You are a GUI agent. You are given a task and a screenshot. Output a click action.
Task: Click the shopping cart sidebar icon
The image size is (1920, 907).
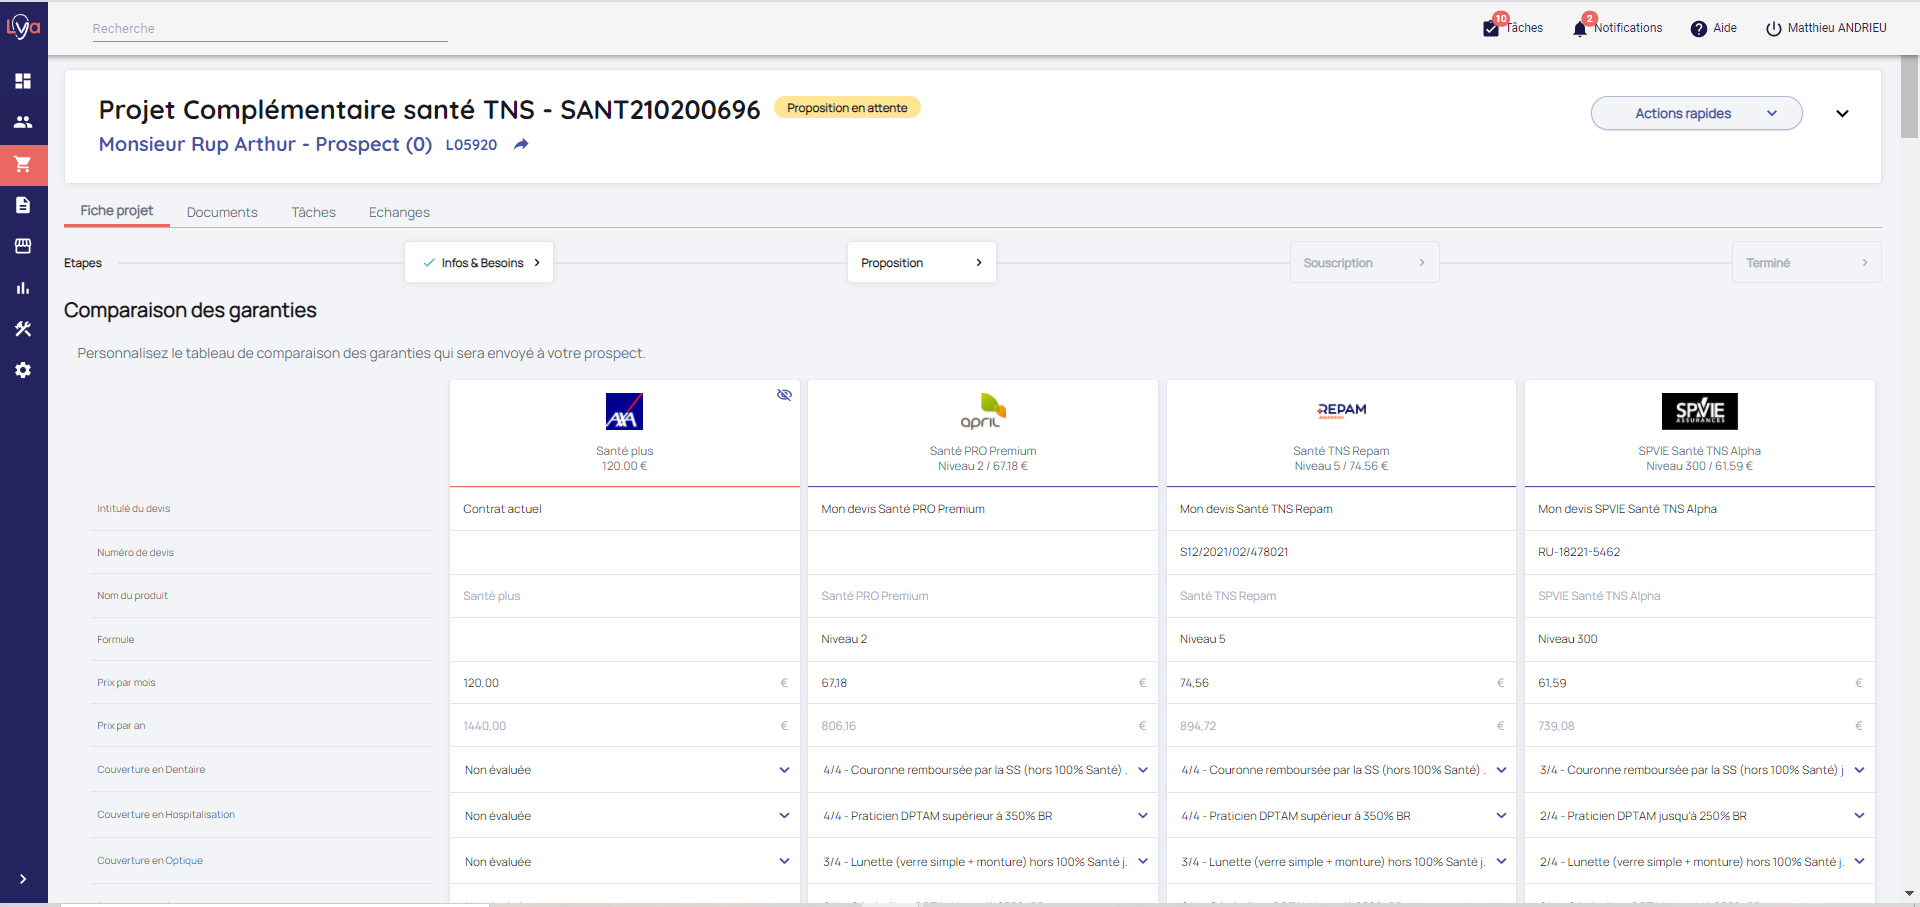23,164
